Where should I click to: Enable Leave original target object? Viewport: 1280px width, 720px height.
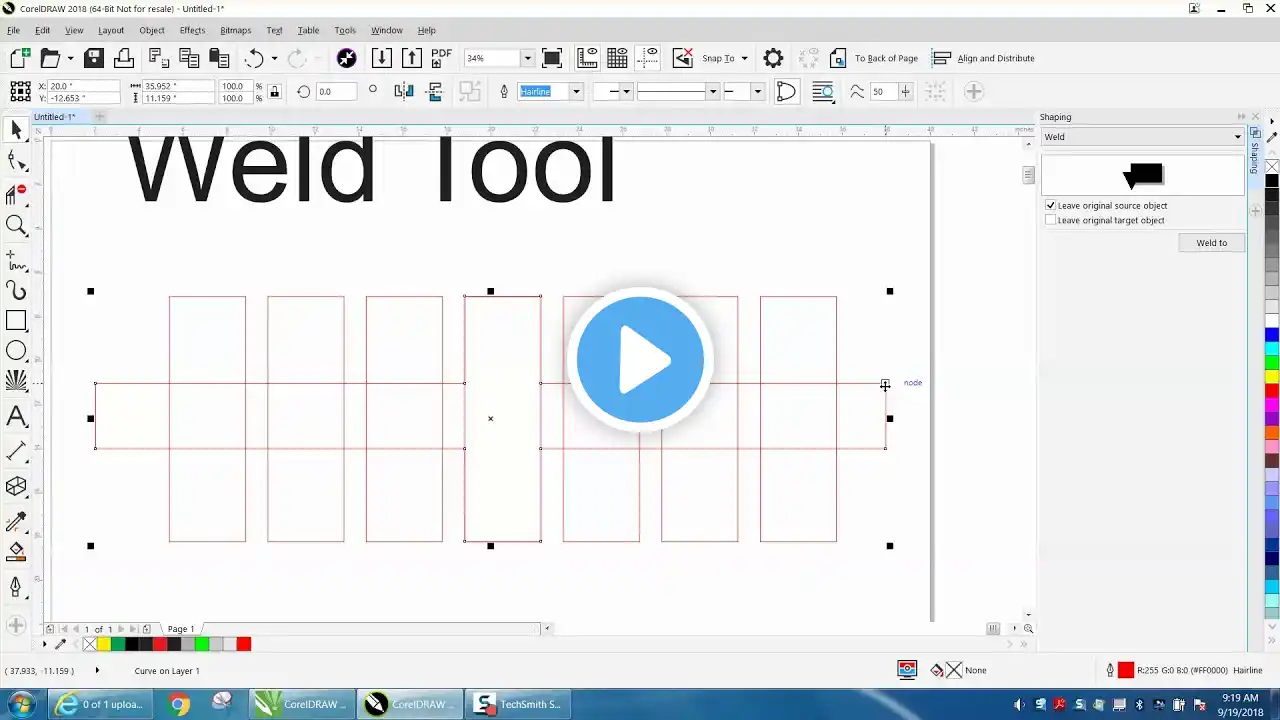[1051, 220]
